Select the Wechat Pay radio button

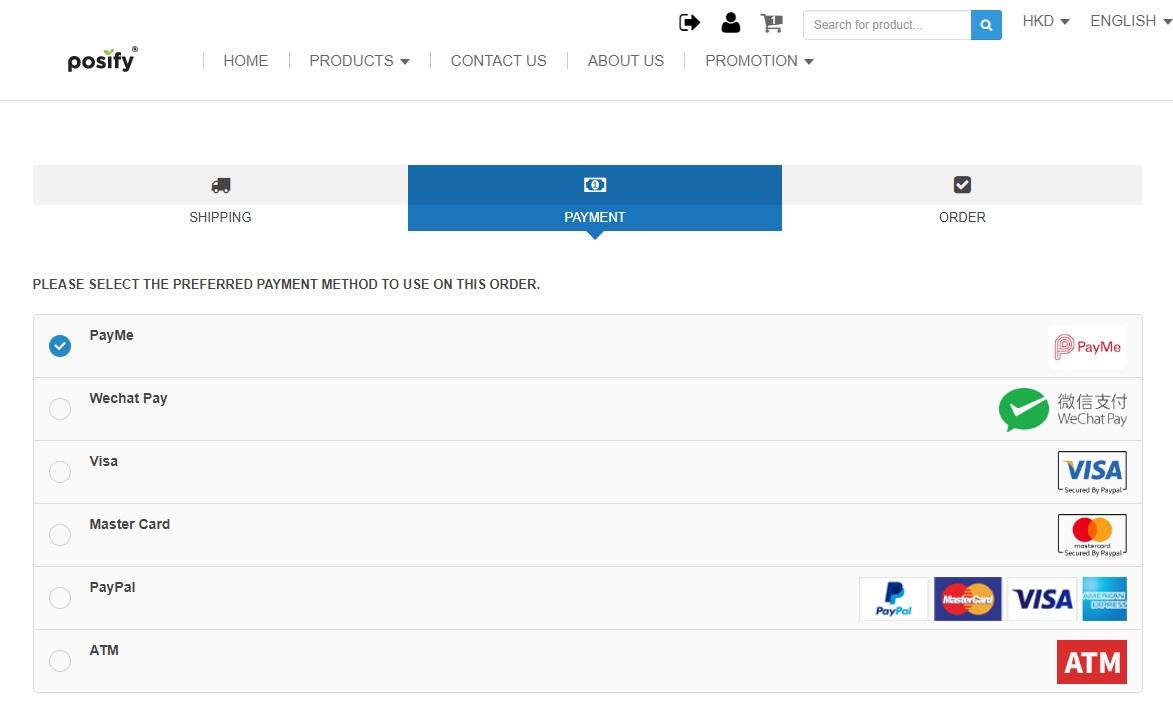coord(60,409)
